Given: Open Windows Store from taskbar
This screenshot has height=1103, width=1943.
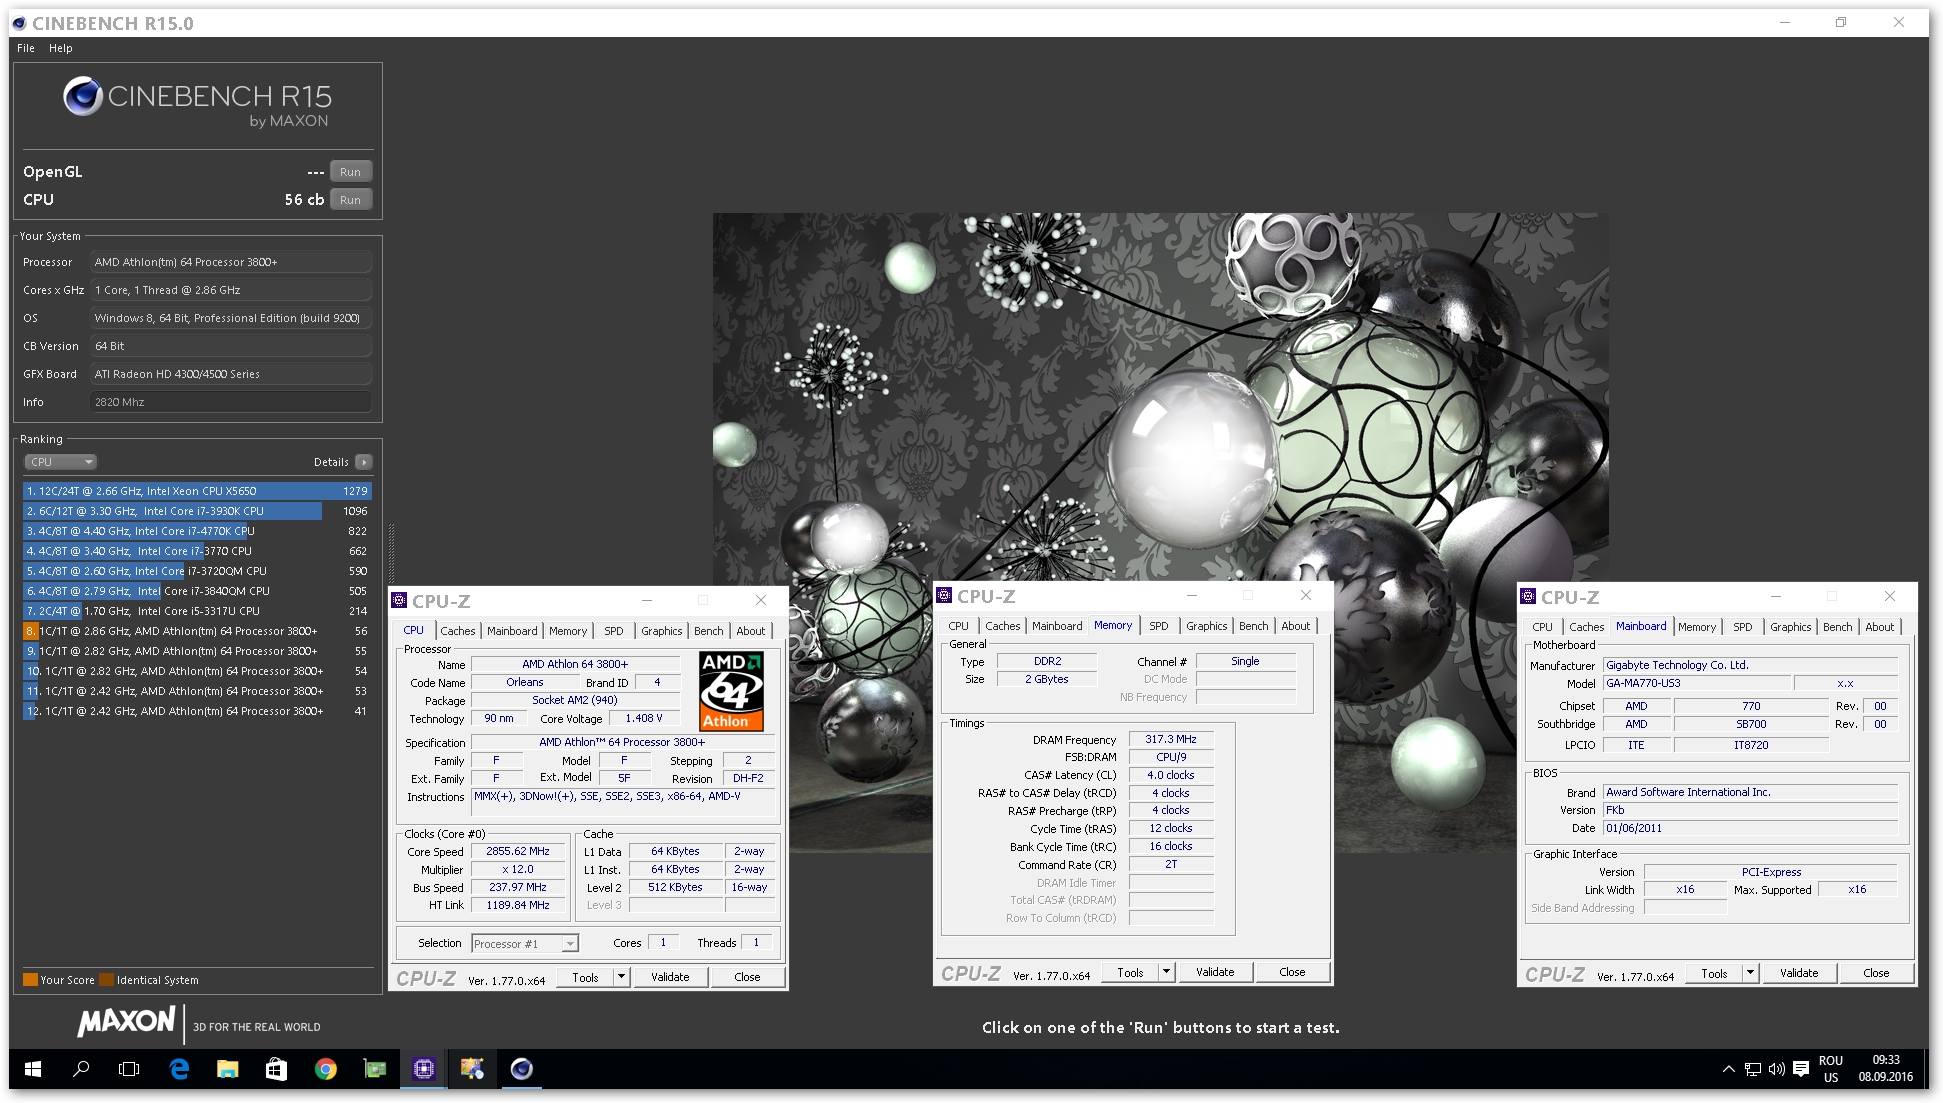Looking at the screenshot, I should [x=276, y=1069].
